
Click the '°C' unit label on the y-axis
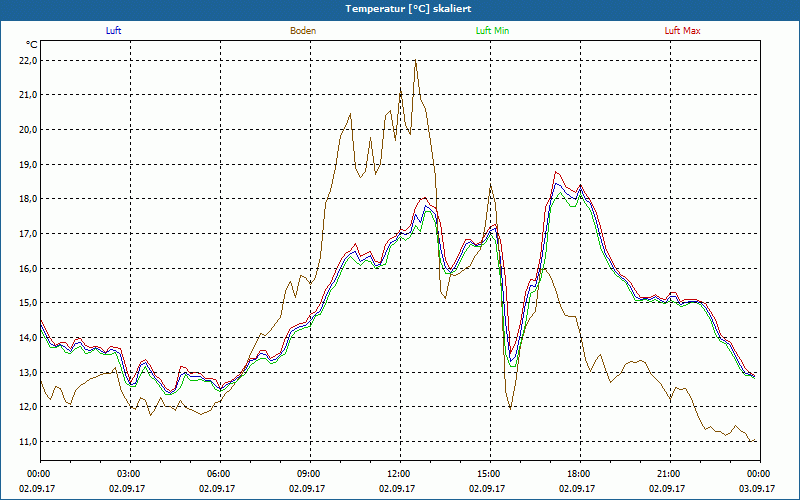pyautogui.click(x=32, y=45)
